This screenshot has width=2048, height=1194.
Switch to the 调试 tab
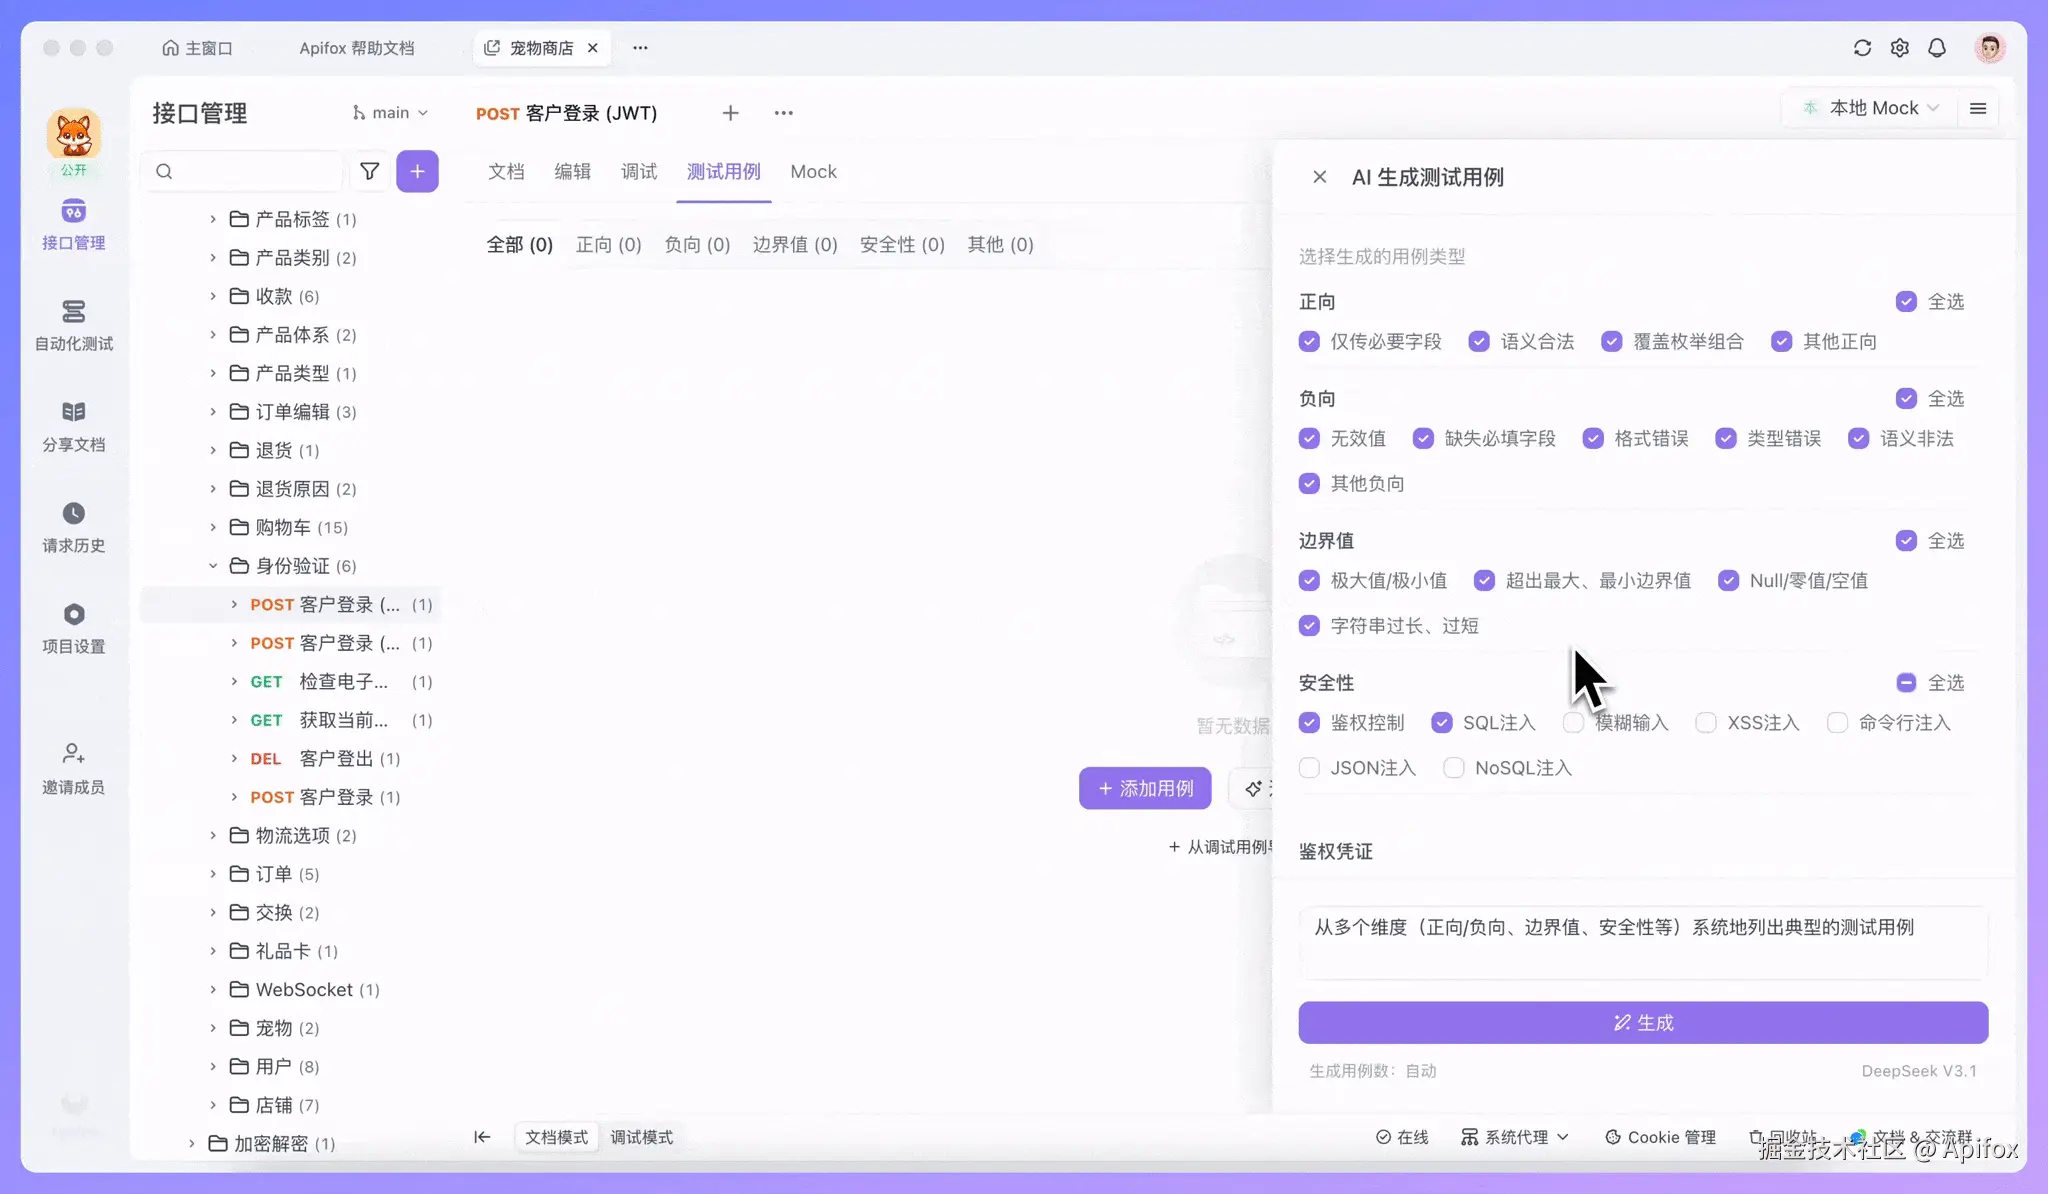[x=639, y=172]
